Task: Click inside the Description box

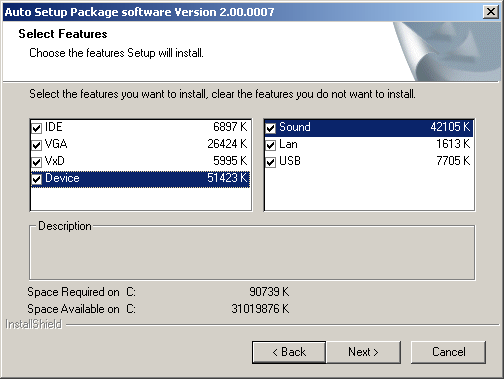Action: tap(252, 255)
